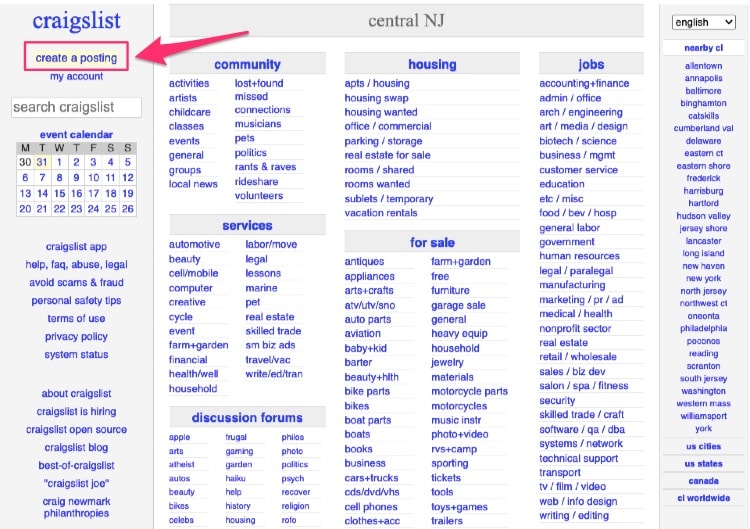Open accounting+finance jobs
The height and width of the screenshot is (529, 750).
584,83
